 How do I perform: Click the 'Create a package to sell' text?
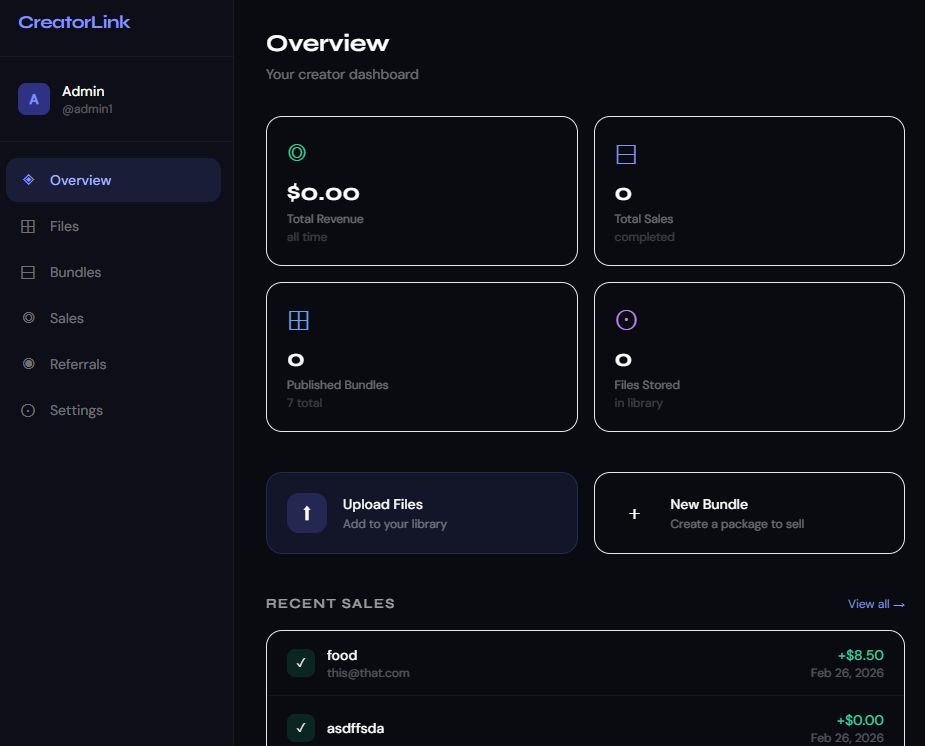737,524
